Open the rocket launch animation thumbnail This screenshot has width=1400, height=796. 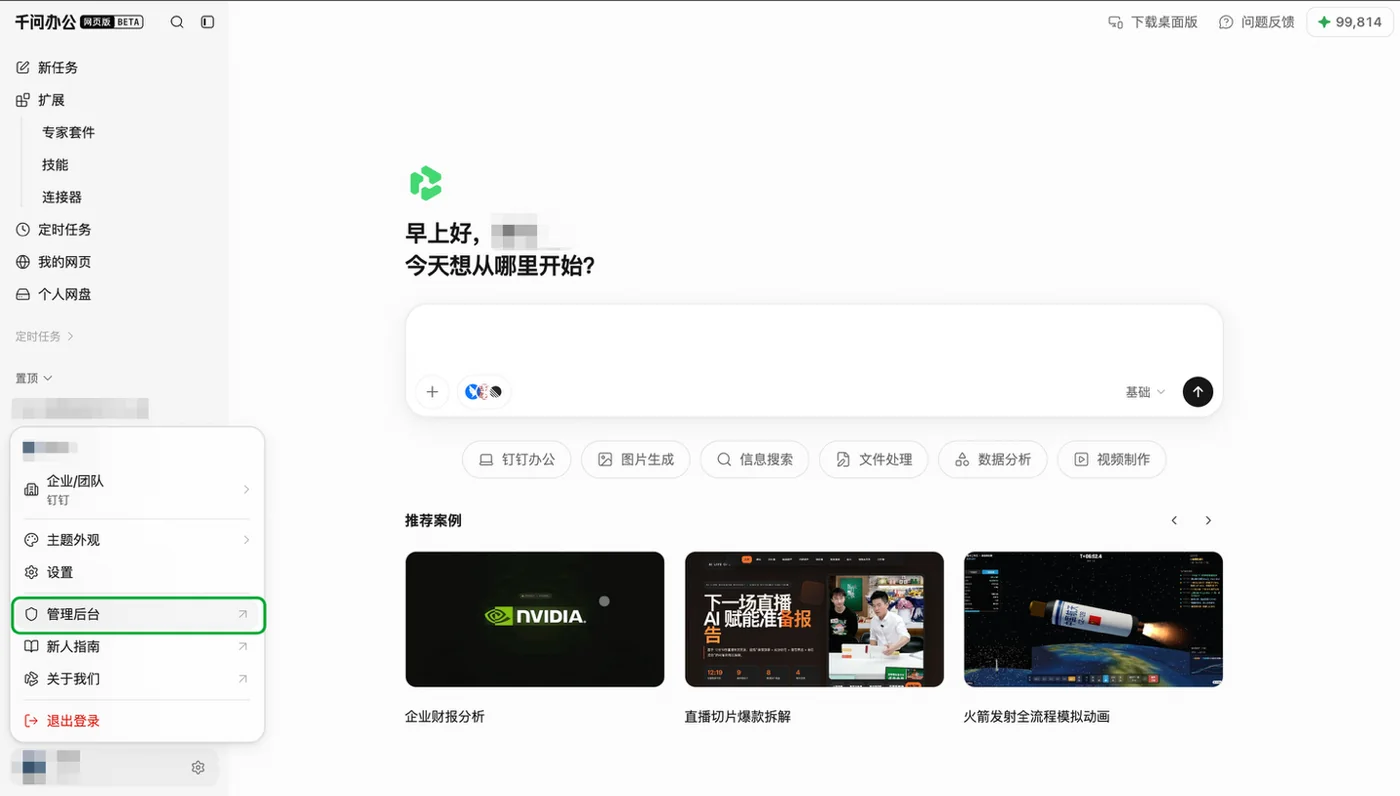pyautogui.click(x=1093, y=619)
